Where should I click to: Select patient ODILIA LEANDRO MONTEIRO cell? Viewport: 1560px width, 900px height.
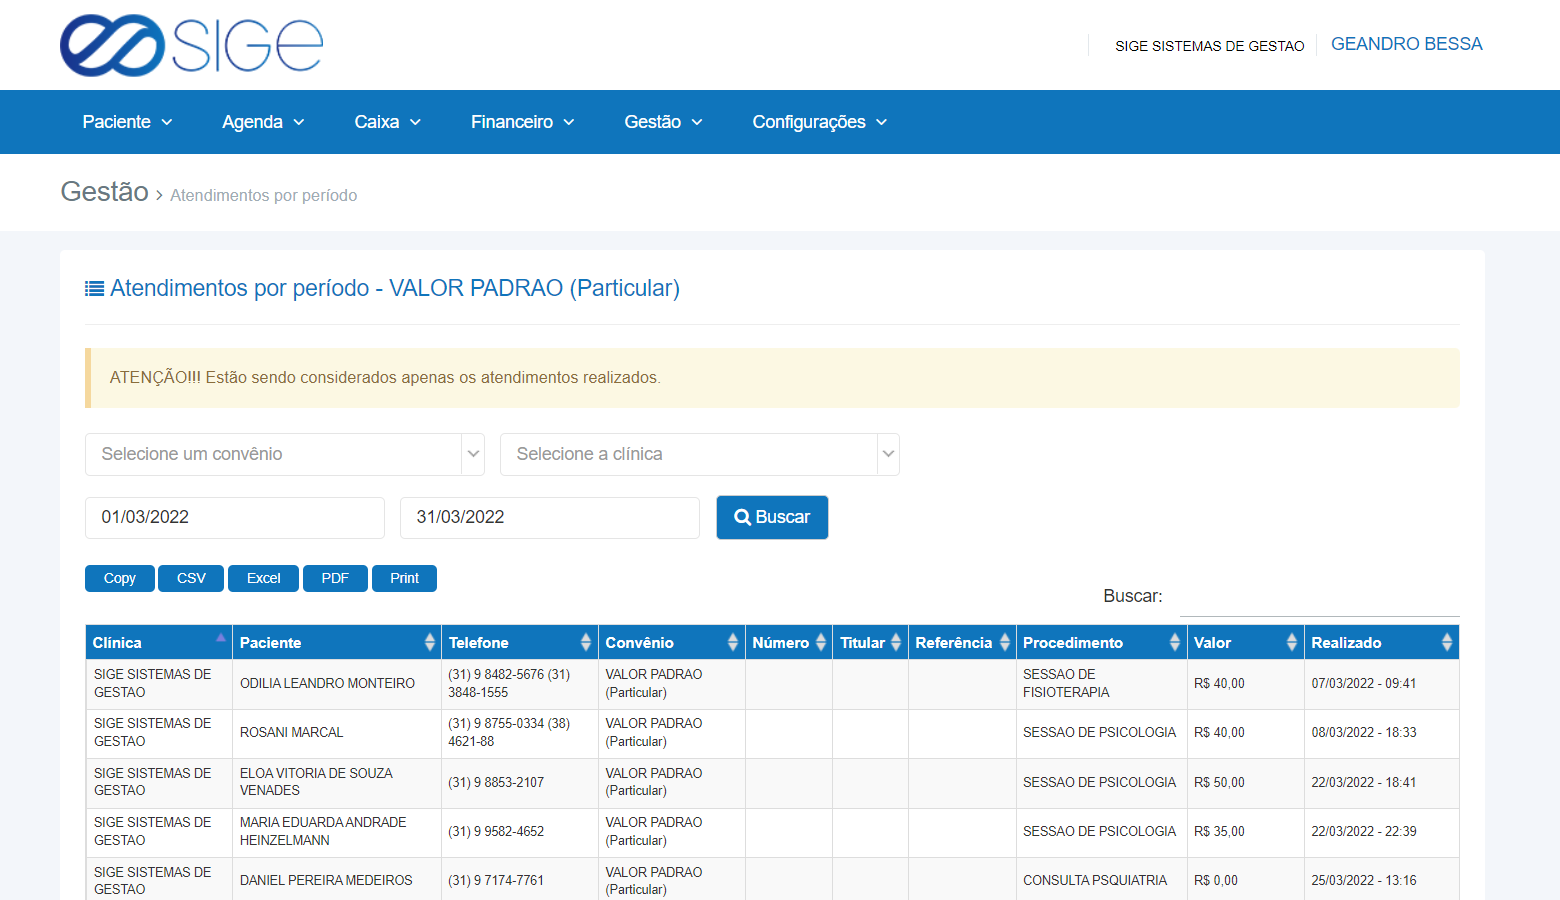coord(337,684)
